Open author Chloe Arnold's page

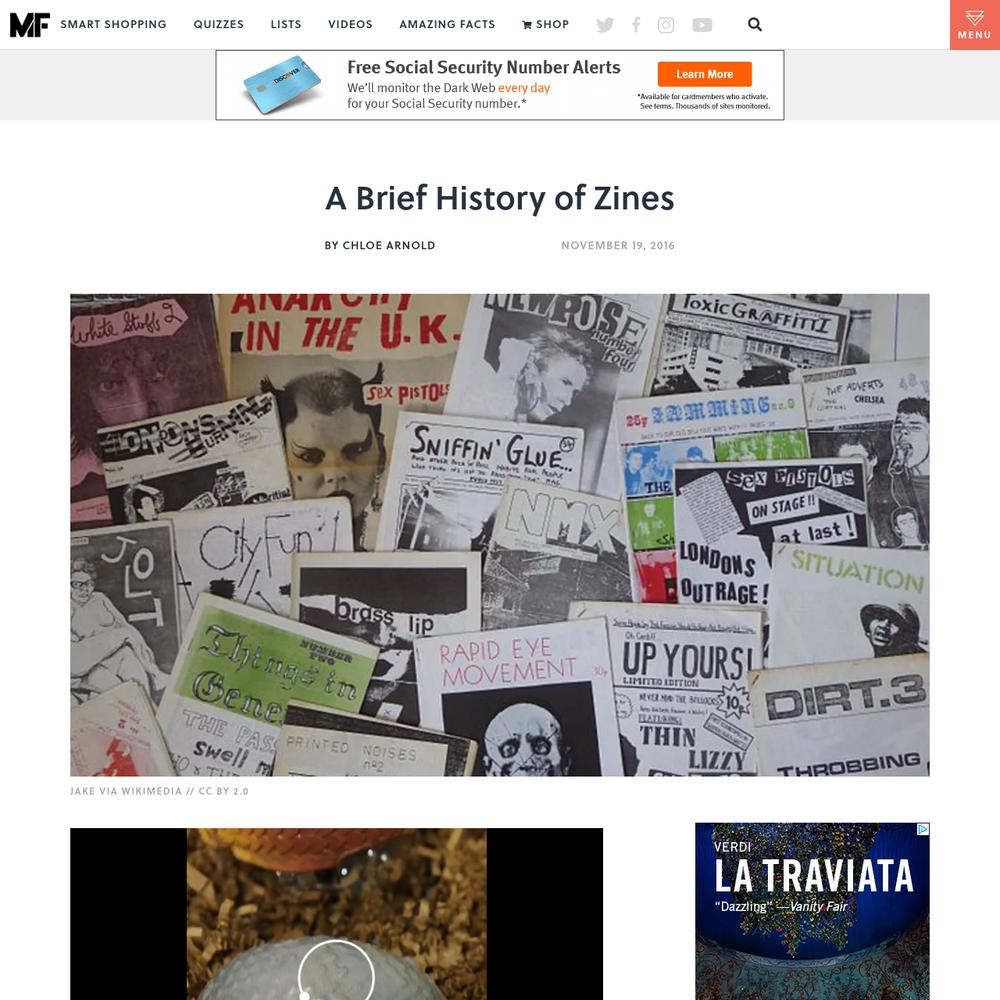pos(379,246)
